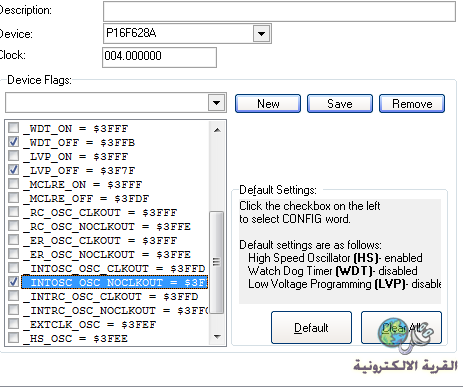
Task: Click the Default button
Action: 311,328
